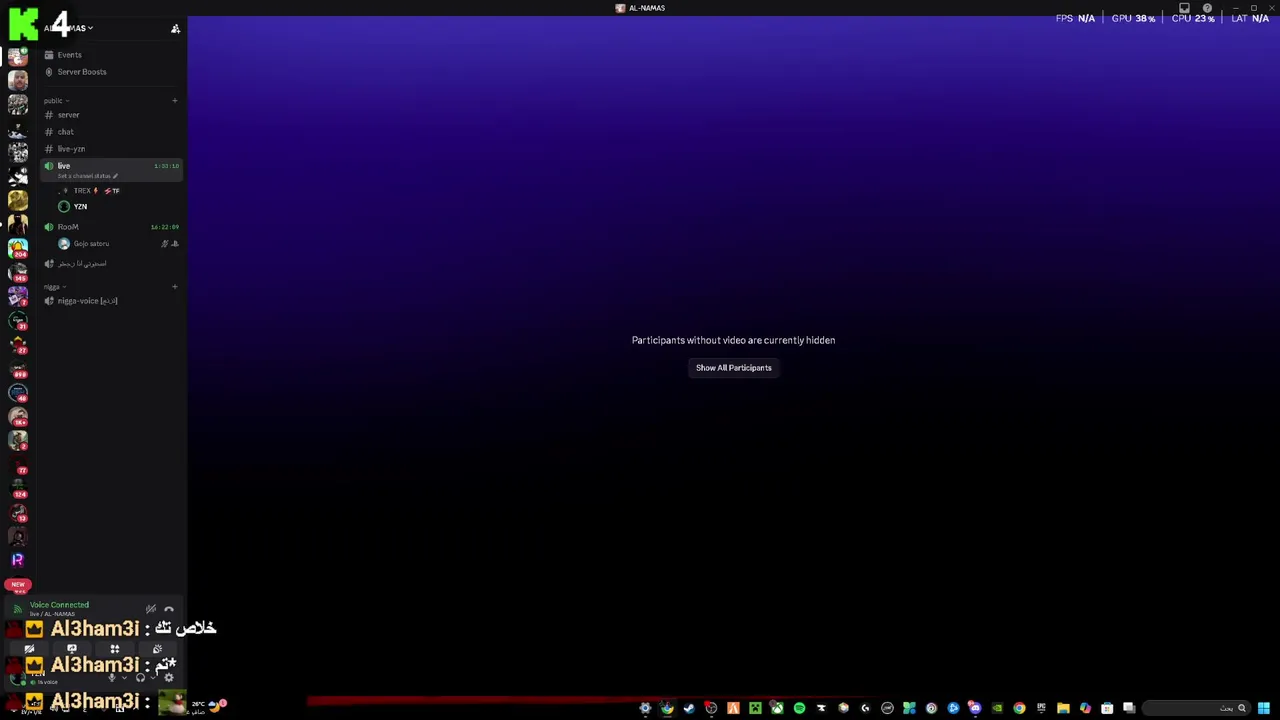Open the activities launcher icon
Image resolution: width=1280 pixels, height=720 pixels.
(115, 649)
